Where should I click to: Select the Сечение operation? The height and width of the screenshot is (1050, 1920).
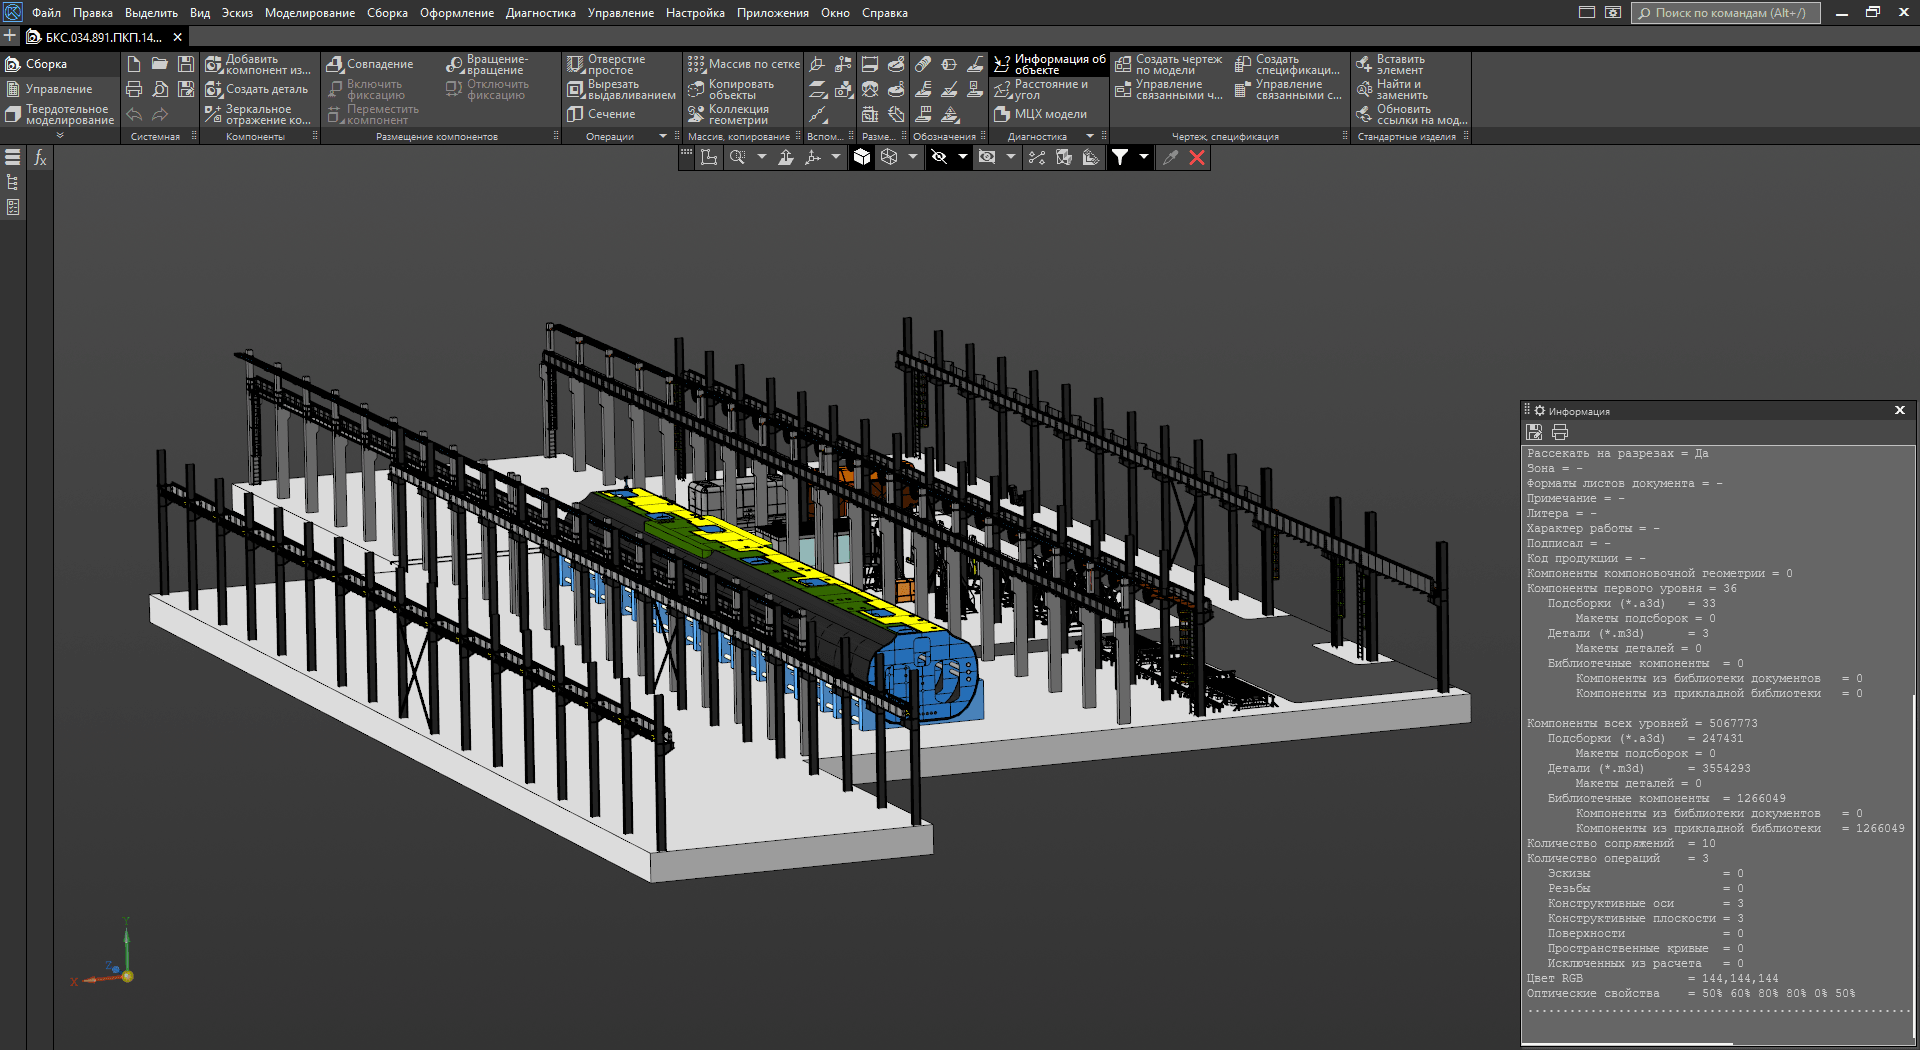click(x=602, y=114)
